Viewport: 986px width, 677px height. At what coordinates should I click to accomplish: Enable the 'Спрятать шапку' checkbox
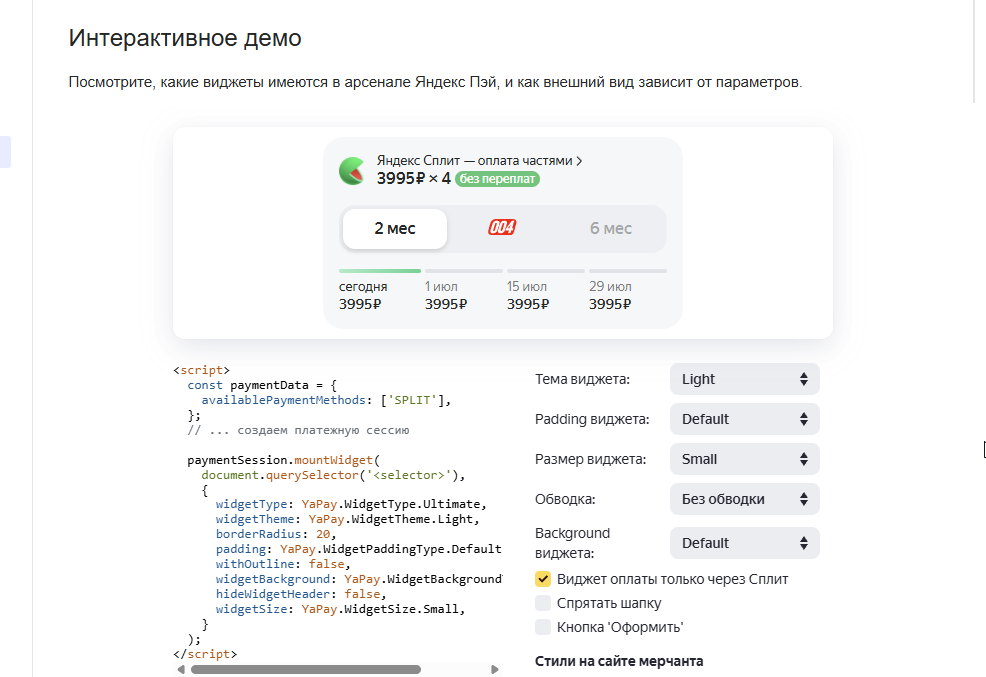click(x=543, y=603)
